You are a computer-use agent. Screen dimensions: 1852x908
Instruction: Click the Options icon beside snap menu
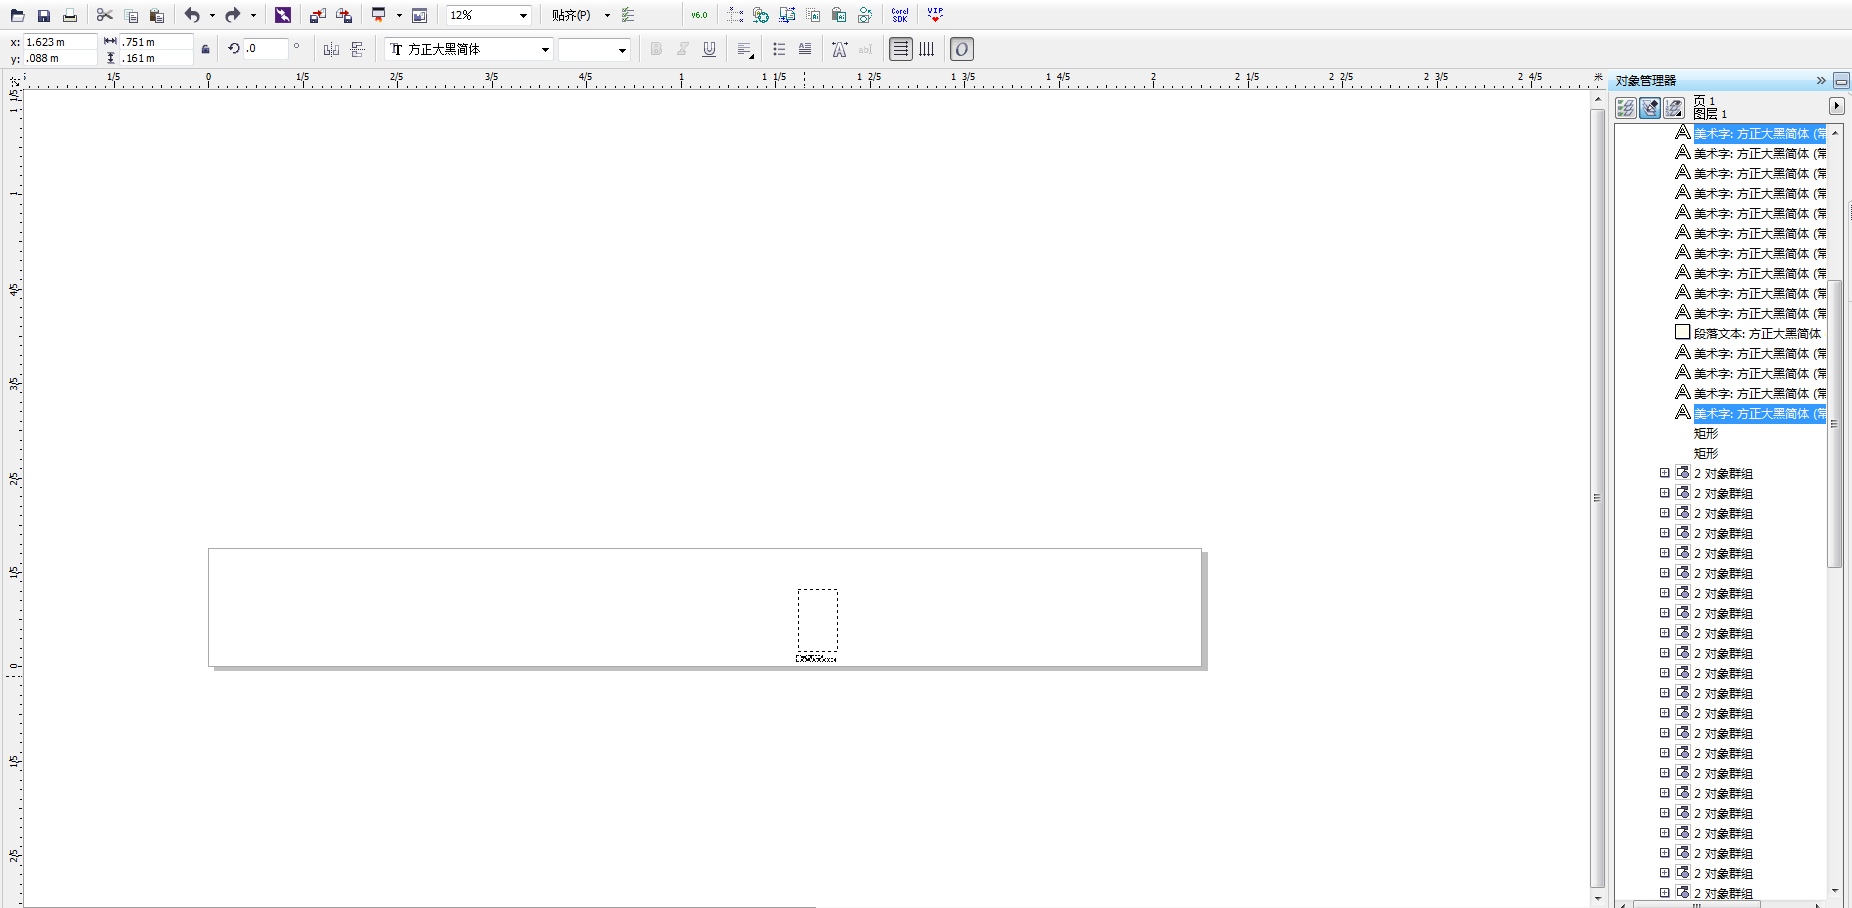tap(628, 15)
